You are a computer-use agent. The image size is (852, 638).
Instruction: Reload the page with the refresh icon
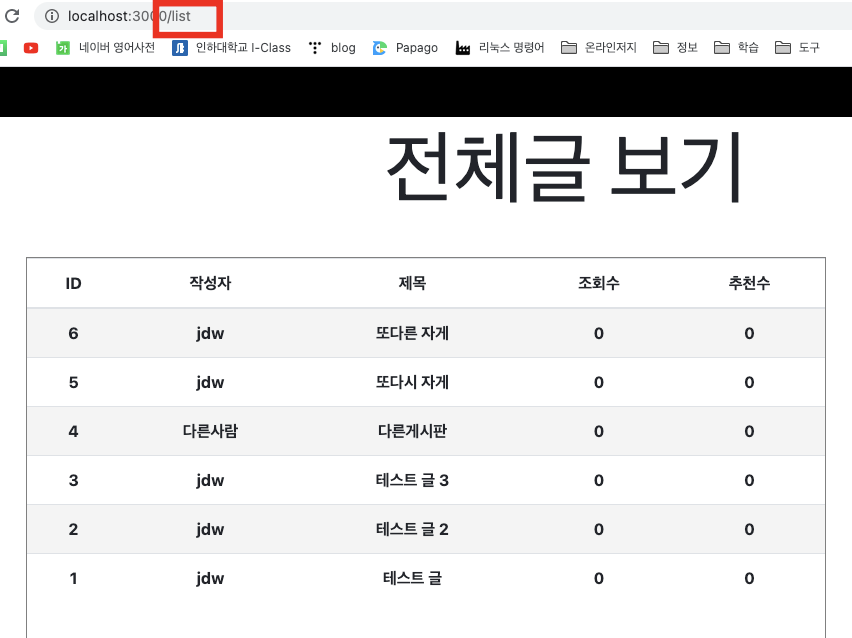click(12, 16)
